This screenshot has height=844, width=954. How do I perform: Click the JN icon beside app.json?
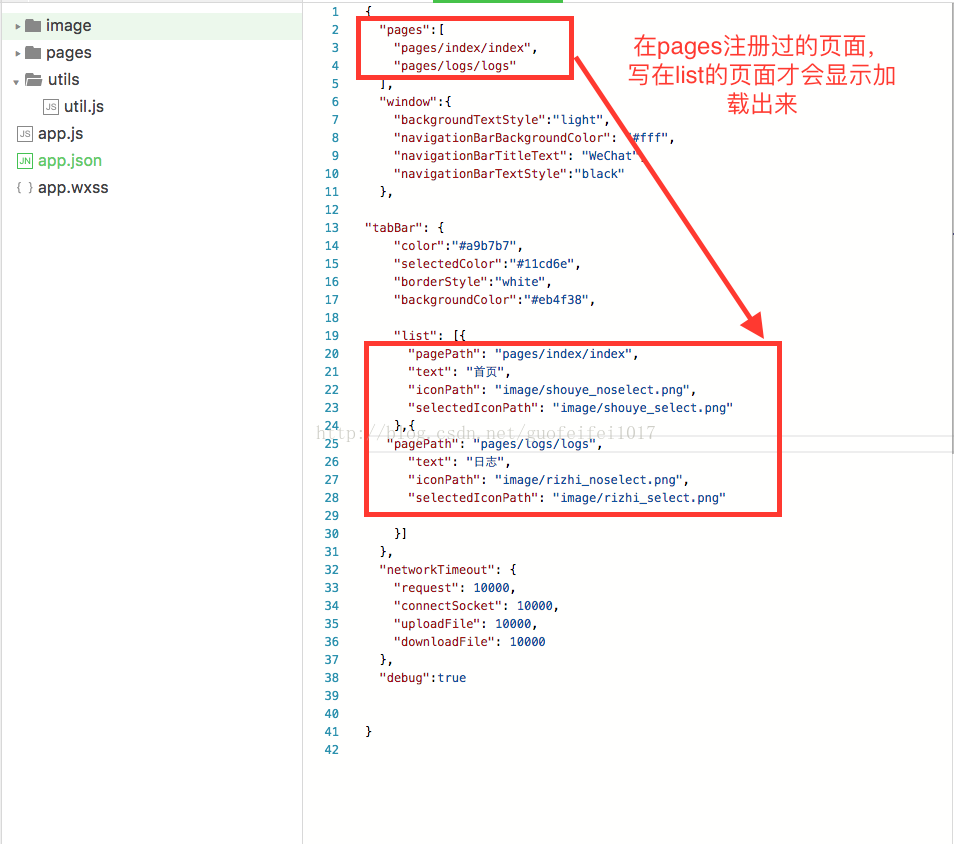25,161
